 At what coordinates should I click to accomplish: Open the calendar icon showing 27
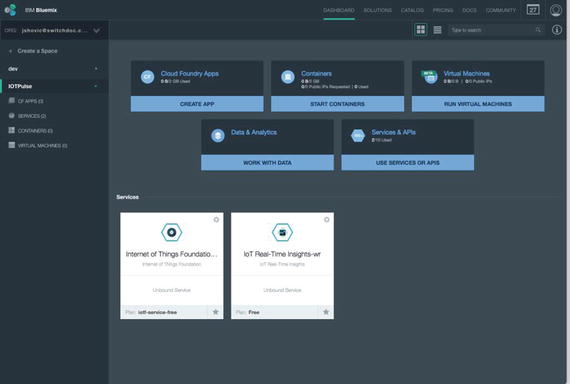tap(533, 10)
